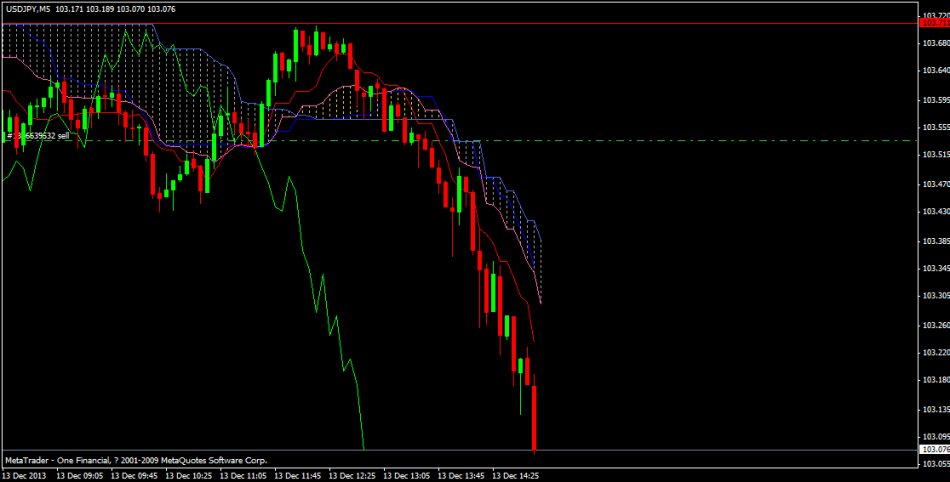Click the 13 Dec 14:25 time label

point(516,475)
